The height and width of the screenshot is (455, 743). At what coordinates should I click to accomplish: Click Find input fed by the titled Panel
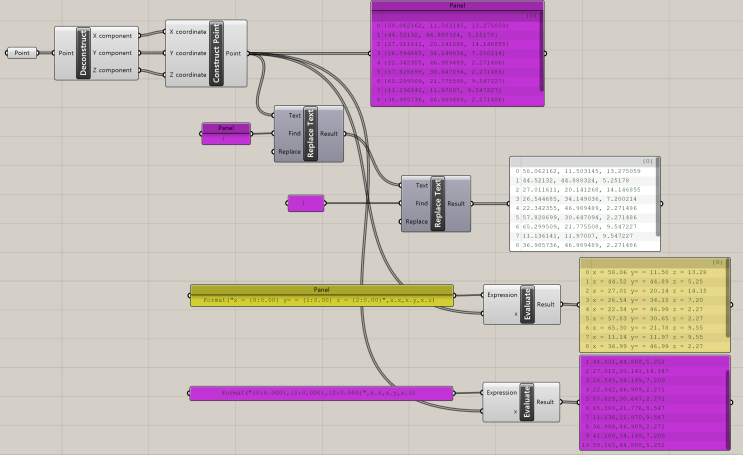click(294, 133)
